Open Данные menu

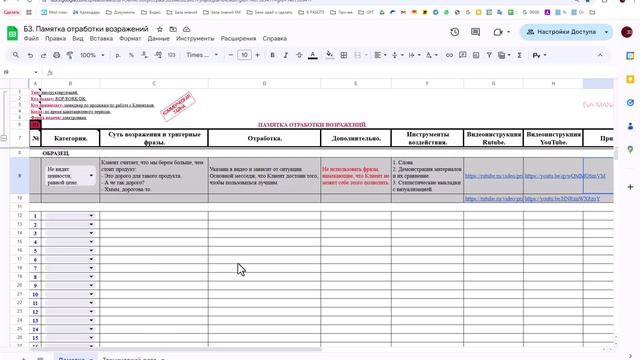(x=158, y=38)
